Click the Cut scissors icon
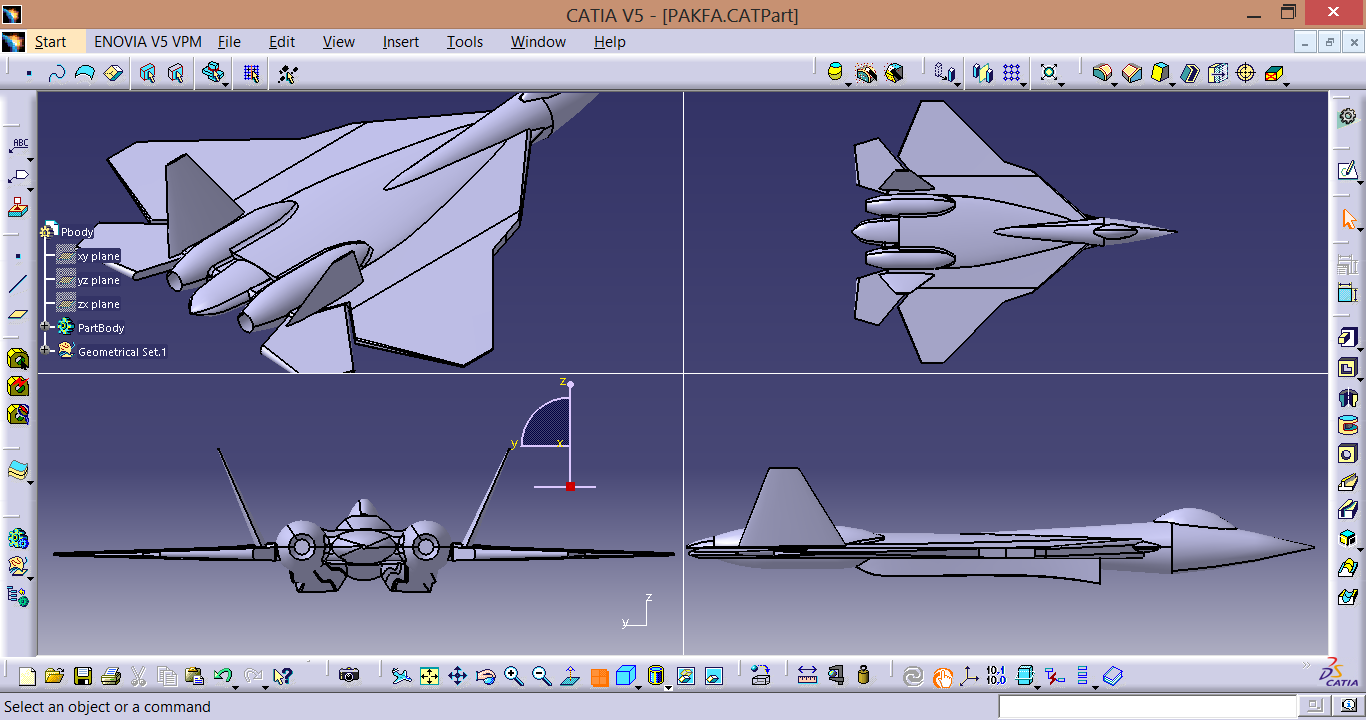 click(x=139, y=676)
